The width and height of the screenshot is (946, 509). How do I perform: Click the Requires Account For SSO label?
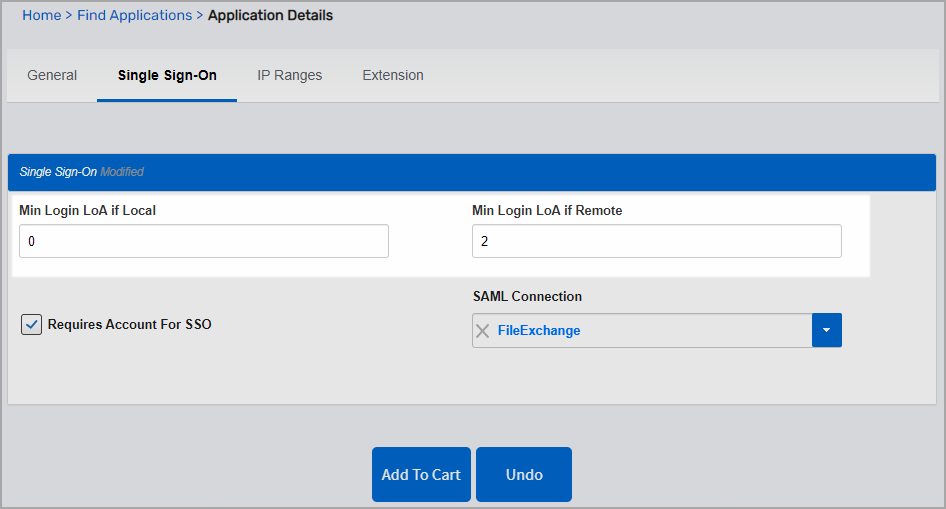coord(129,324)
